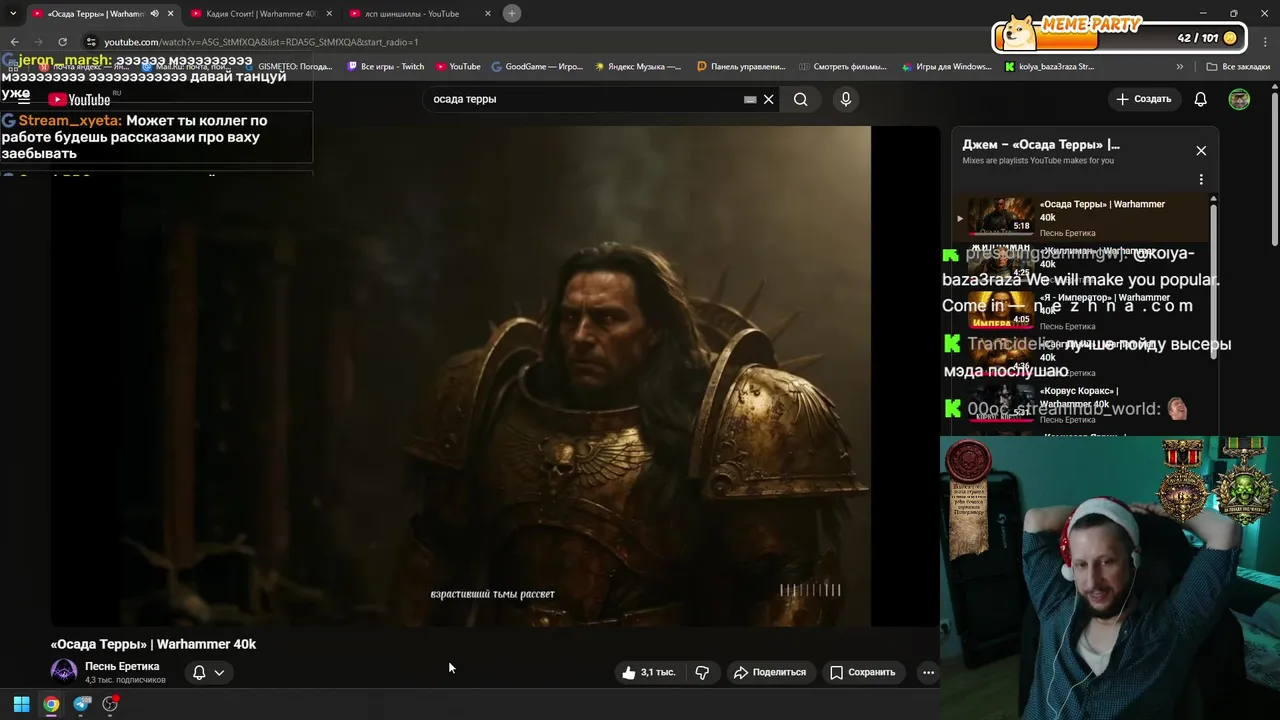The image size is (1280, 720).
Task: Dislike the video
Action: (702, 672)
